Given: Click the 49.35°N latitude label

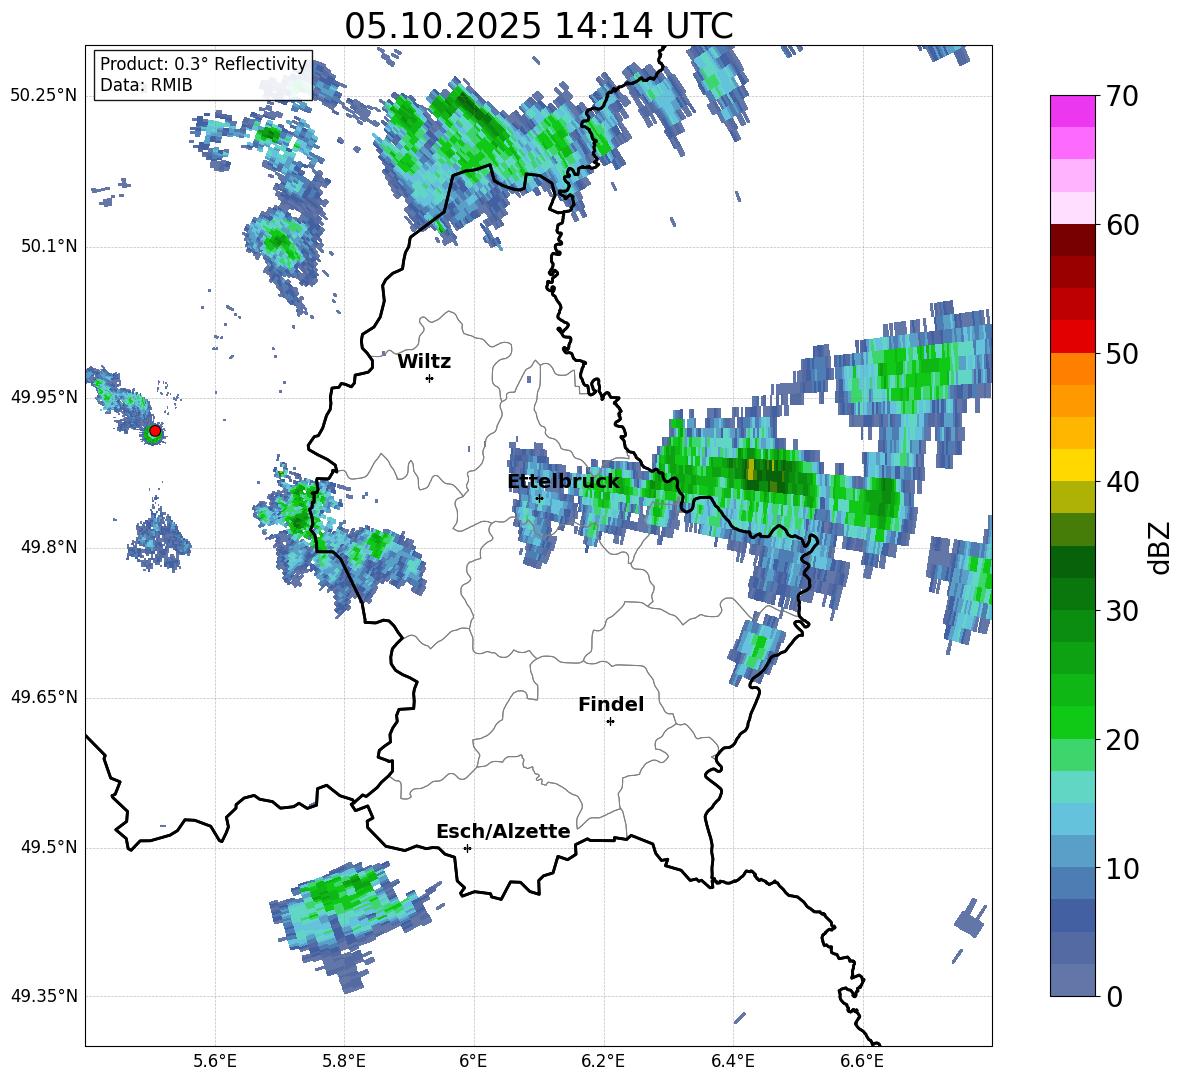Looking at the screenshot, I should click(44, 996).
